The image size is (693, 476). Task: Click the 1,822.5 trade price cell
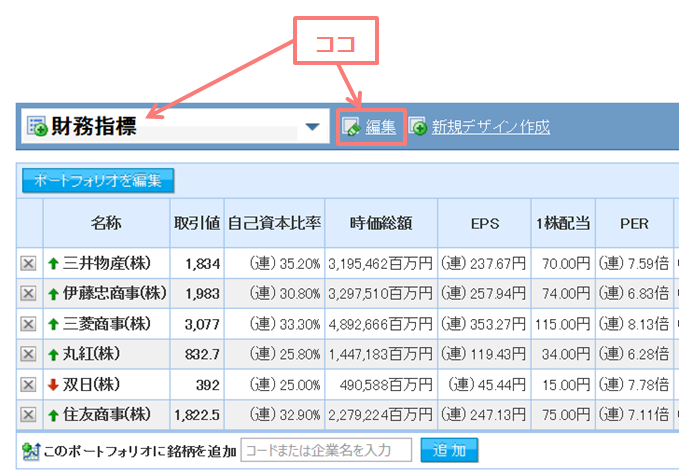click(197, 415)
